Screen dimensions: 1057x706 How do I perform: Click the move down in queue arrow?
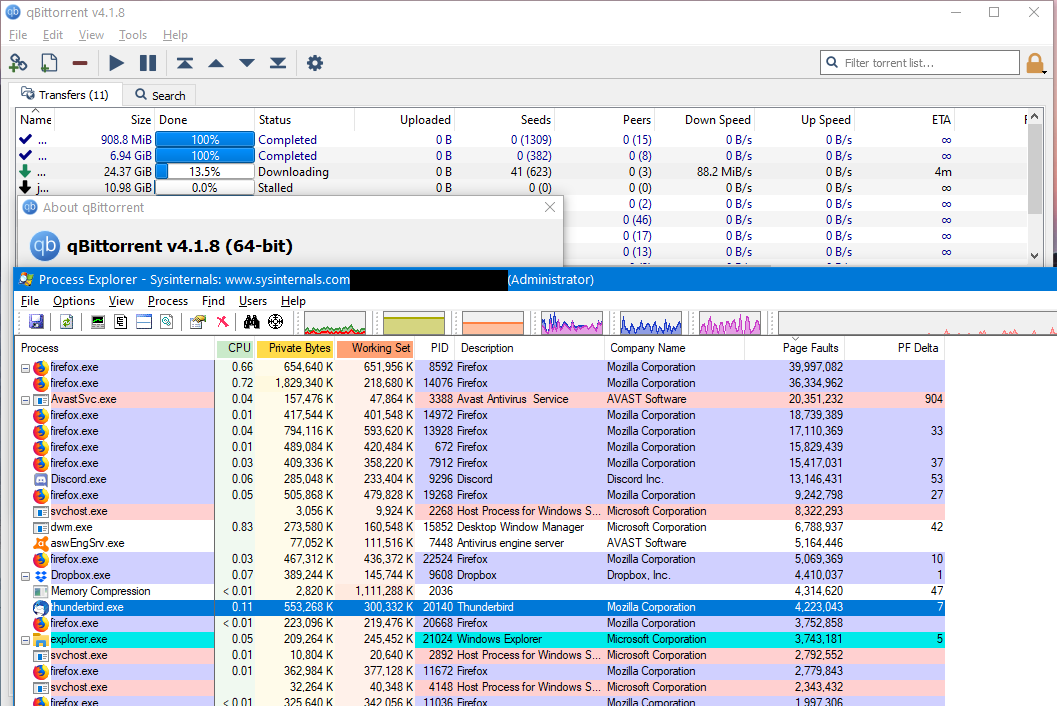pos(247,63)
